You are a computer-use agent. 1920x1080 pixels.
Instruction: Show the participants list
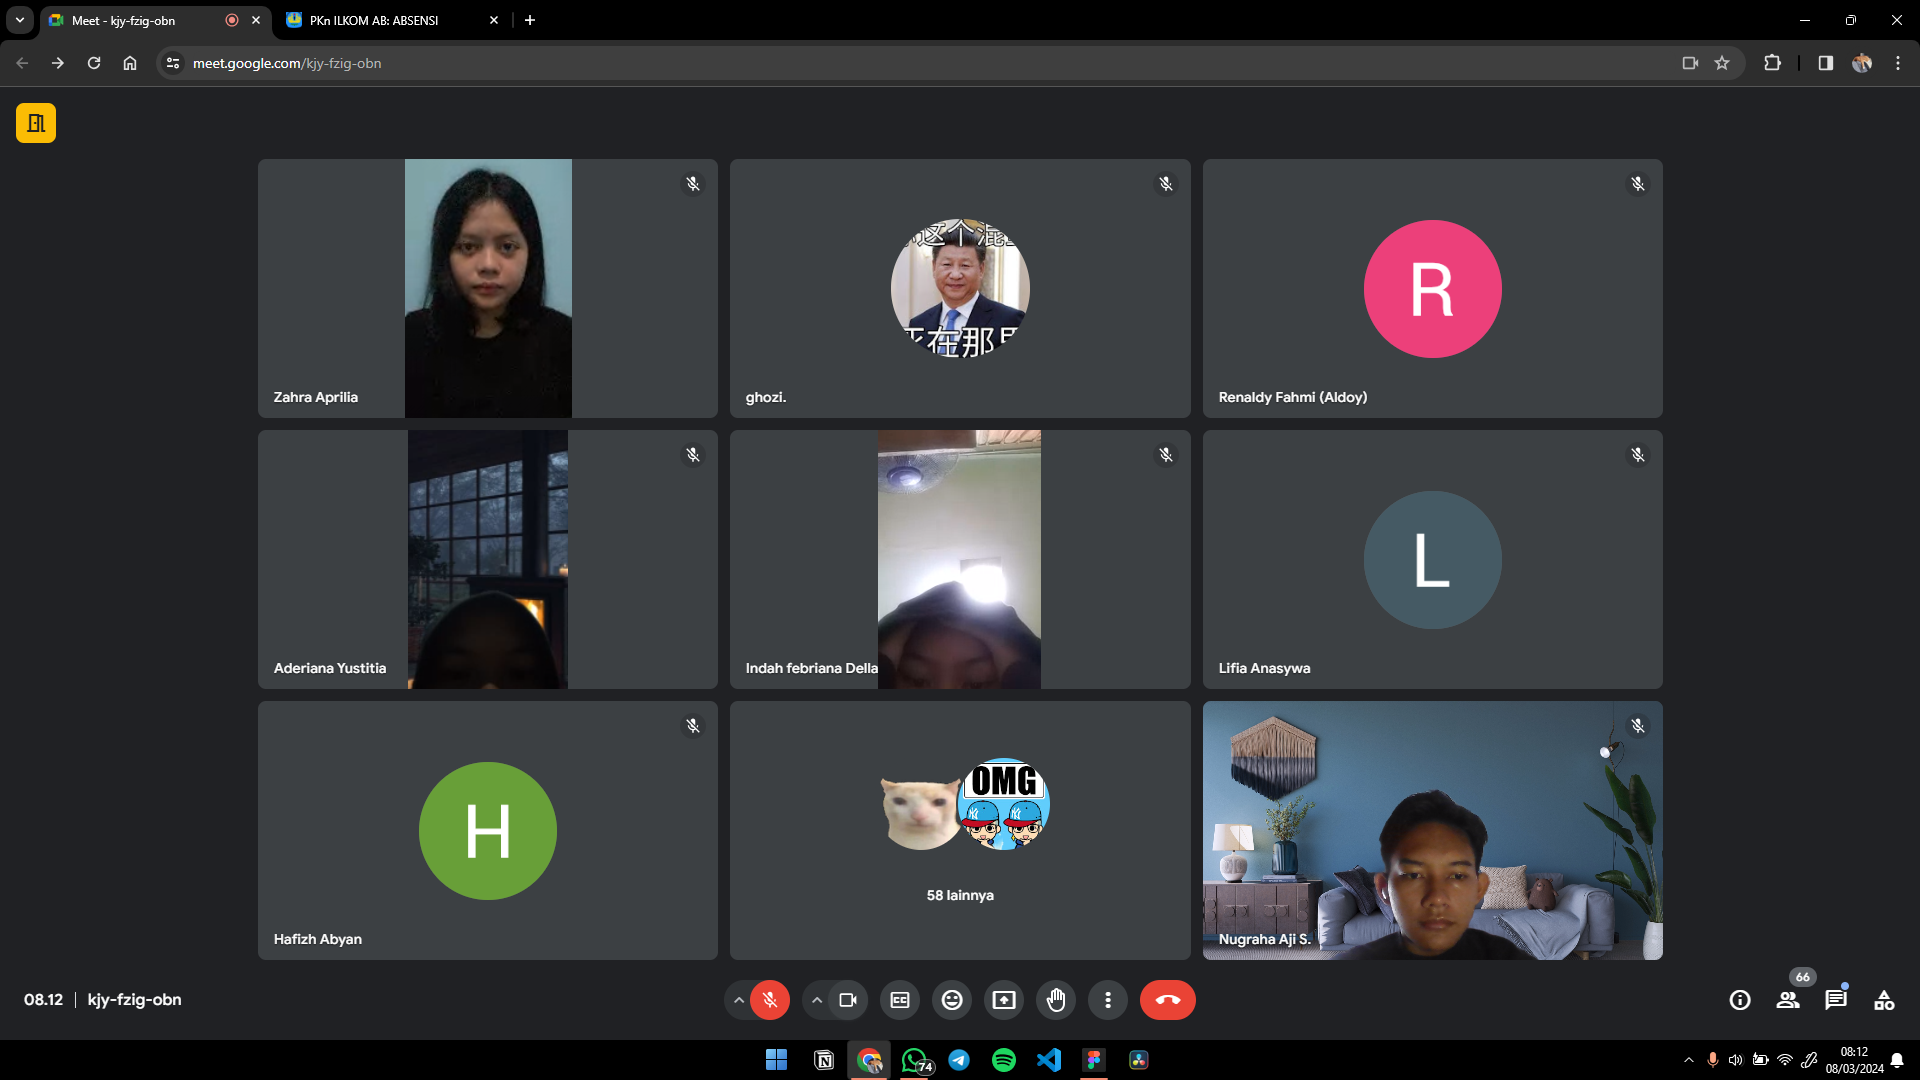(x=1788, y=1000)
